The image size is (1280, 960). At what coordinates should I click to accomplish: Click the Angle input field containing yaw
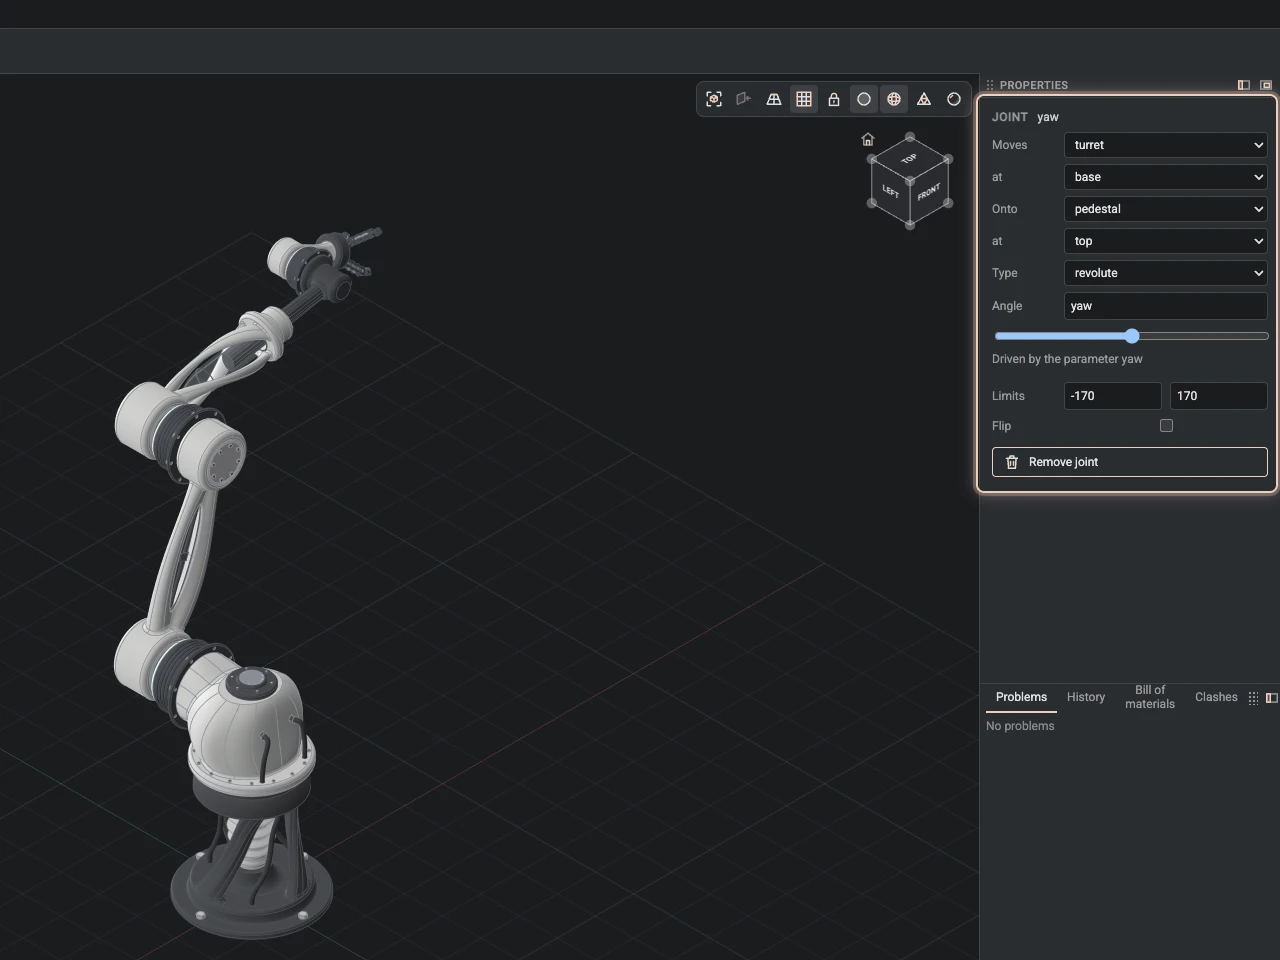coord(1166,306)
